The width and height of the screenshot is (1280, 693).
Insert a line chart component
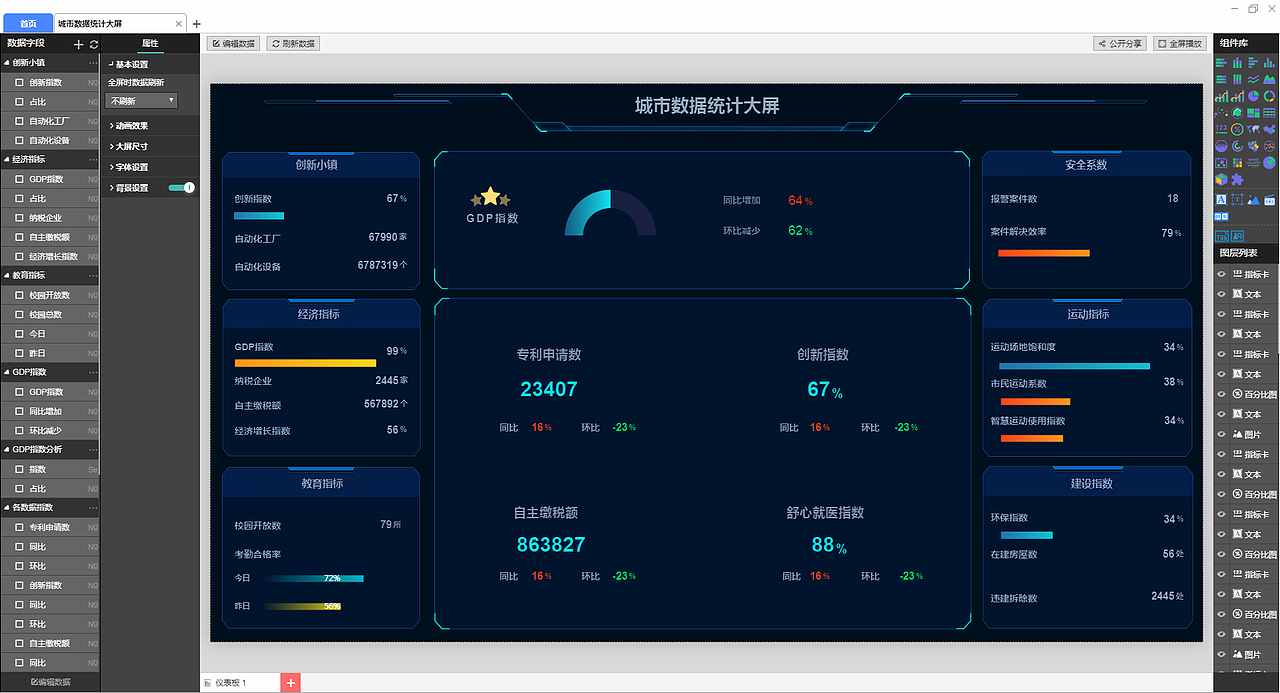1253,79
